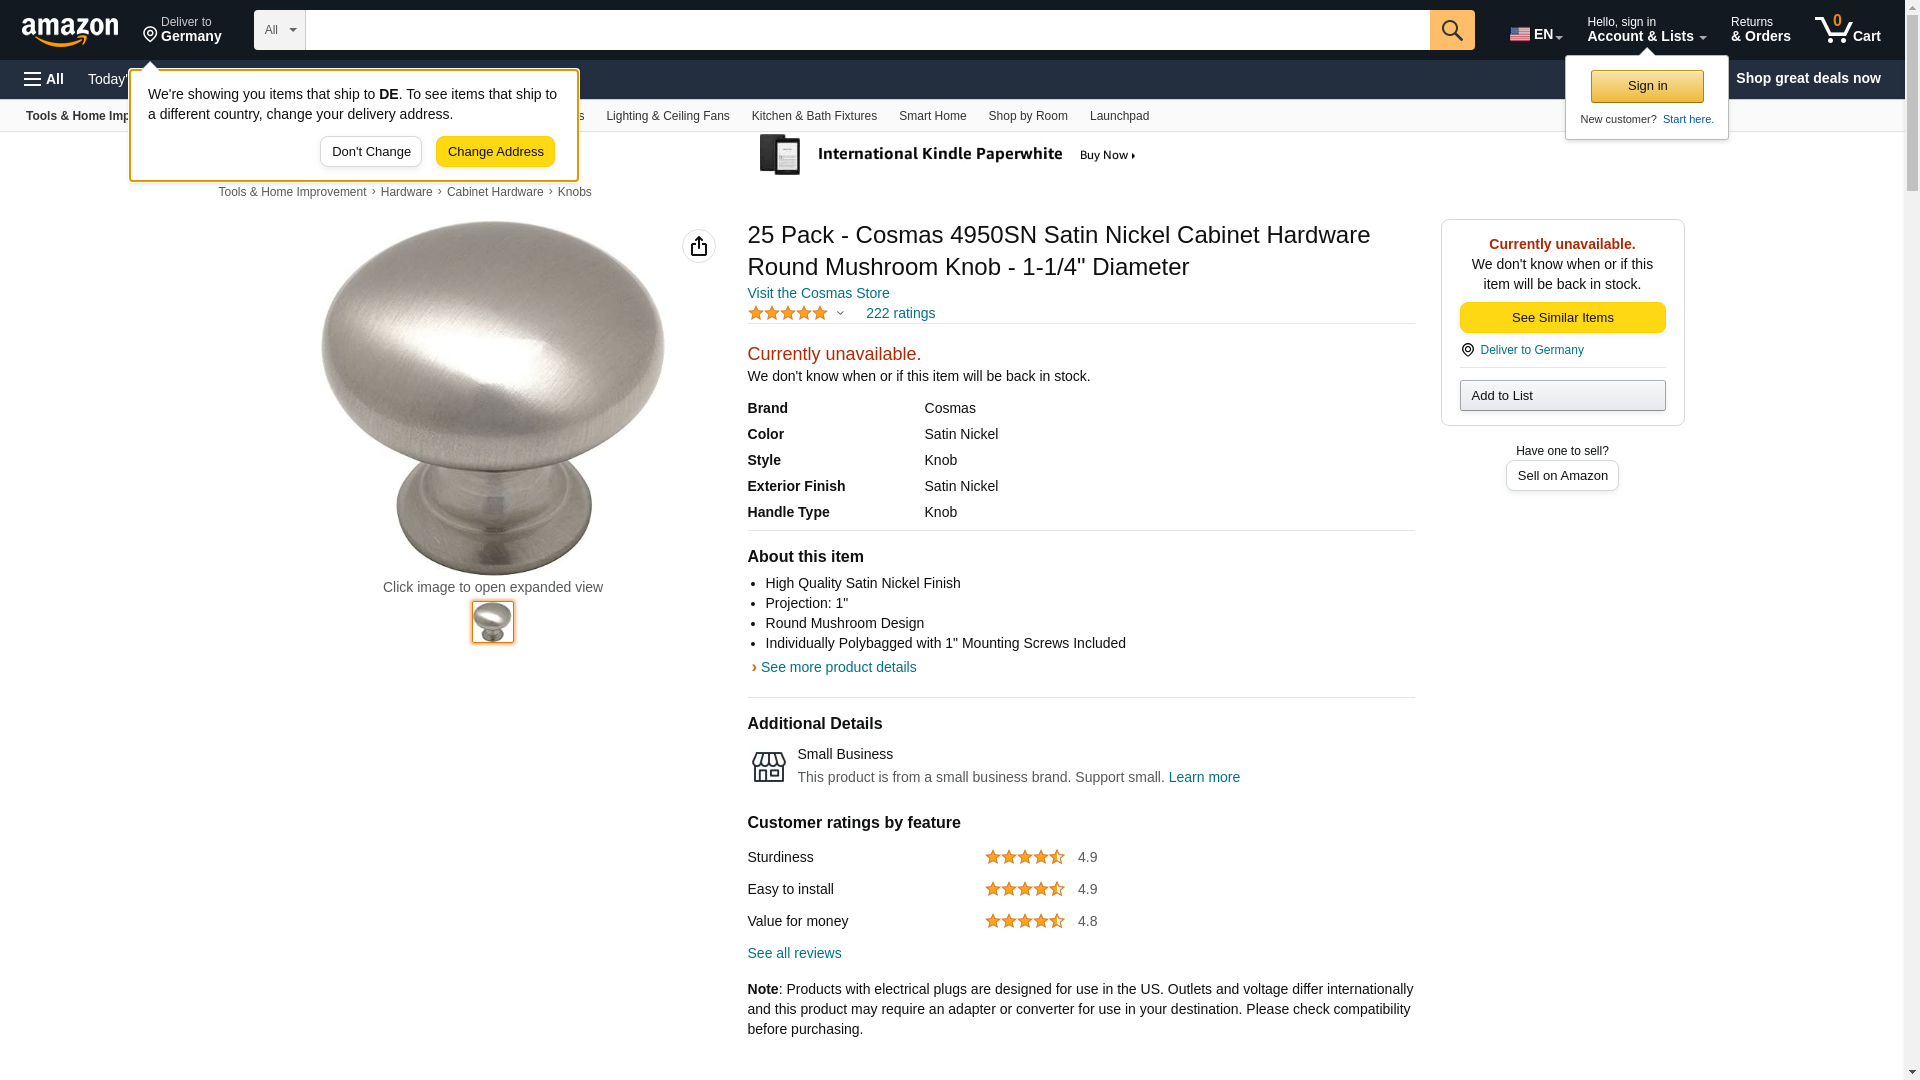Click the search magnifier button
Image resolution: width=1920 pixels, height=1080 pixels.
[x=1452, y=30]
